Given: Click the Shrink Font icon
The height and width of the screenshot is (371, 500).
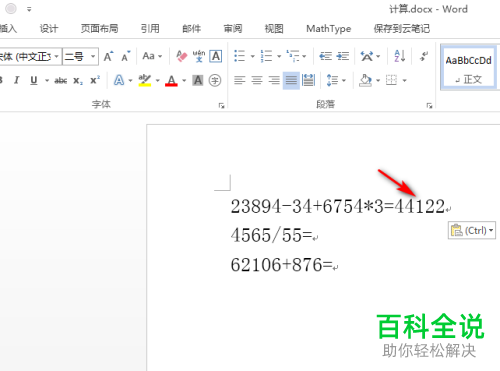Looking at the screenshot, I should (x=126, y=56).
